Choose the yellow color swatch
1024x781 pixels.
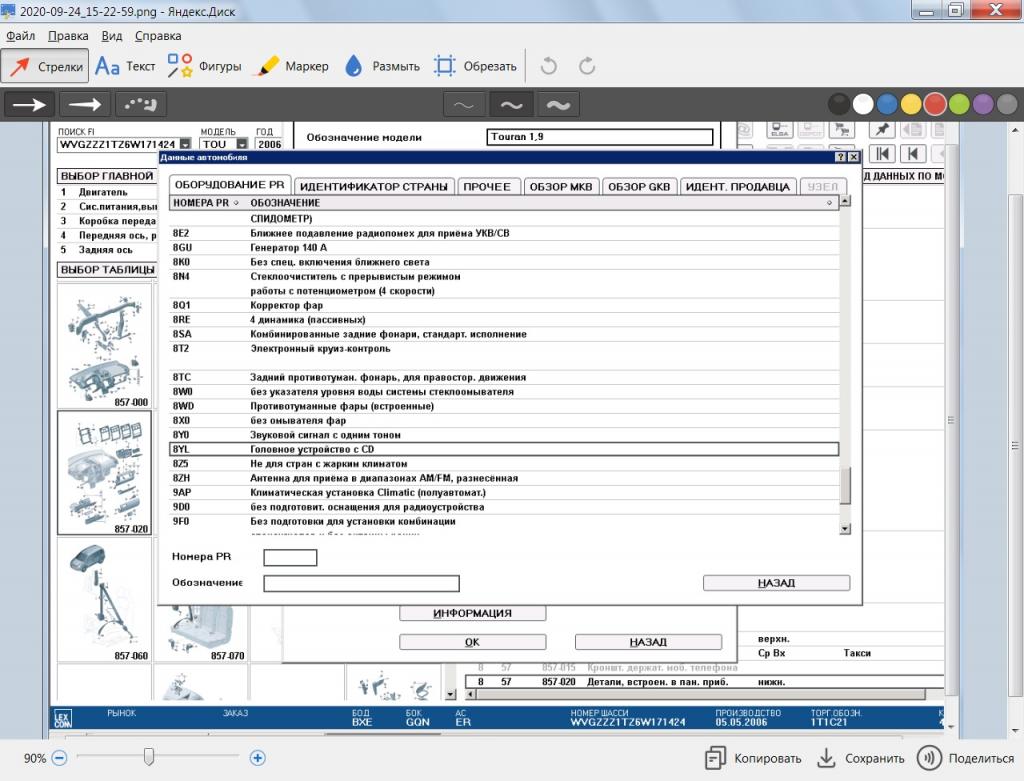(x=911, y=104)
